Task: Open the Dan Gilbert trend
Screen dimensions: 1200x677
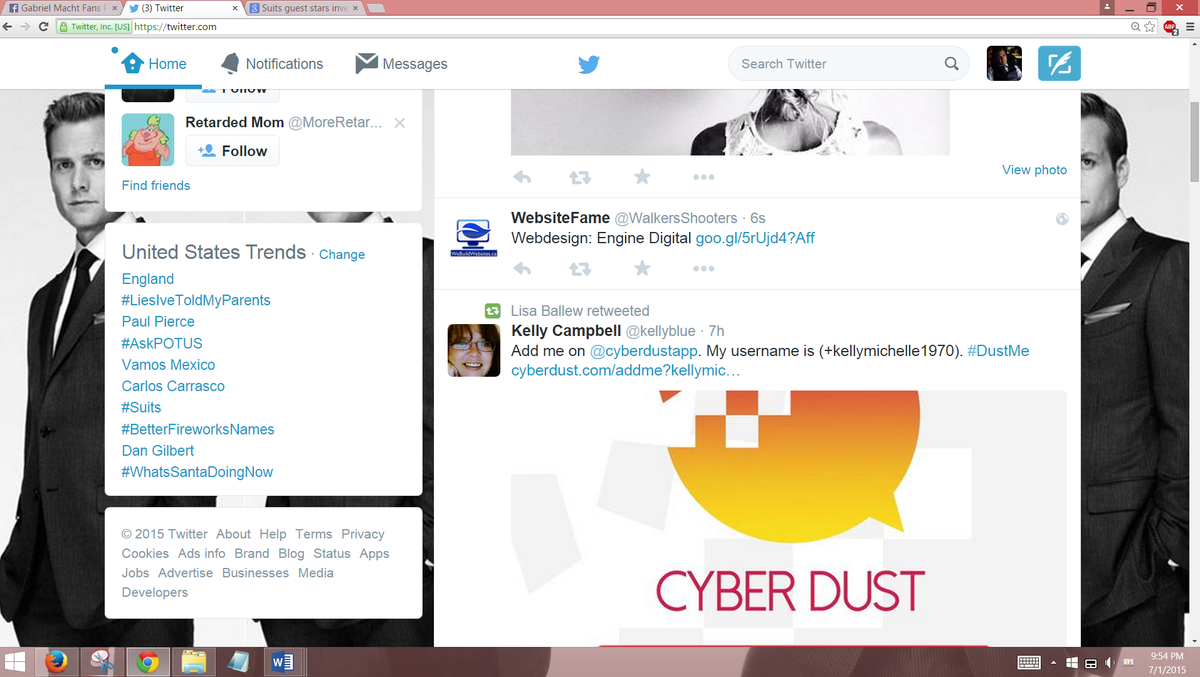Action: [x=158, y=450]
